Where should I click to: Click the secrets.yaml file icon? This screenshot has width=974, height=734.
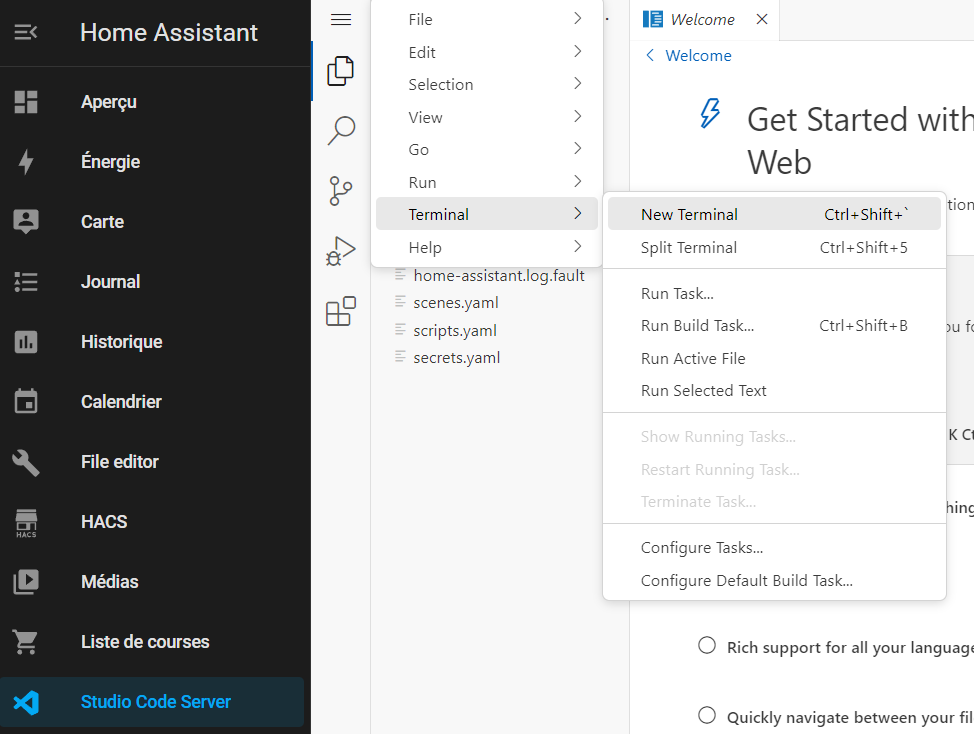click(x=400, y=357)
